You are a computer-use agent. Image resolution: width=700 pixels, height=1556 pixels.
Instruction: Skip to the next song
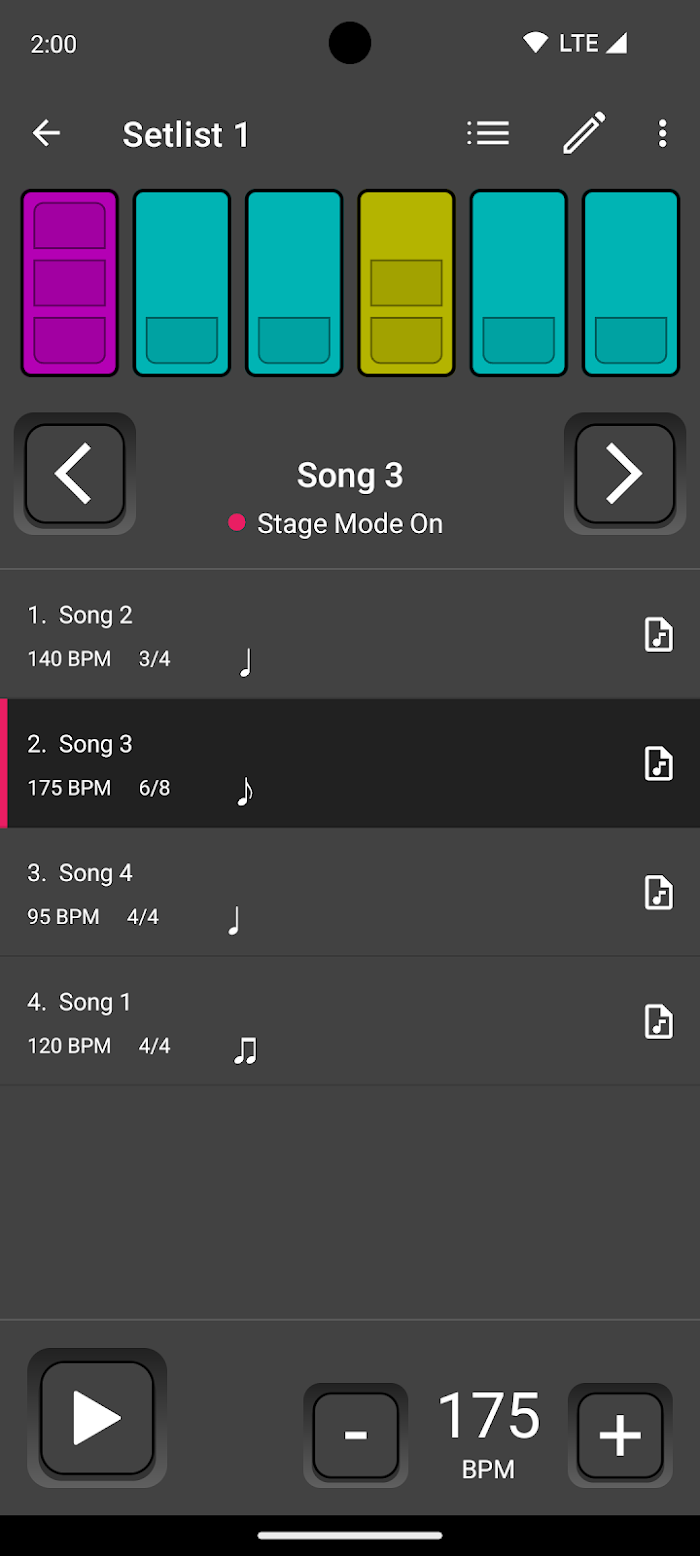[625, 474]
